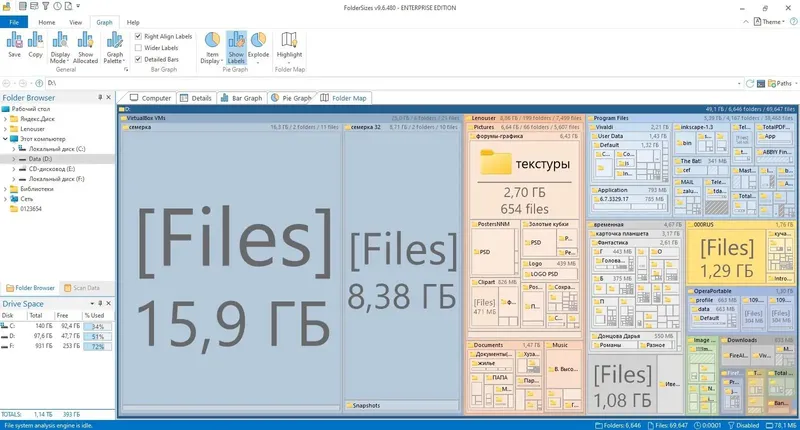
Task: Open quick access clock icon
Action: click(x=57, y=6)
